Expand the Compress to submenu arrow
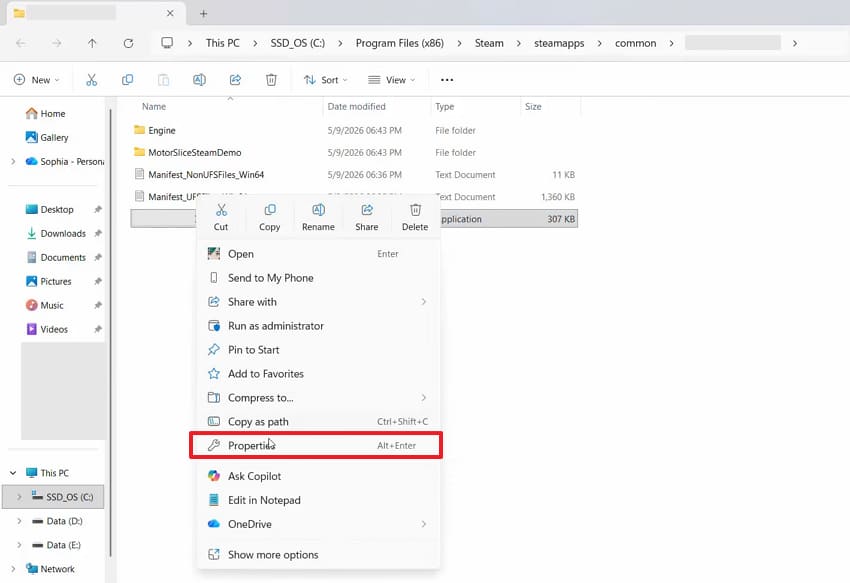 pyautogui.click(x=423, y=398)
